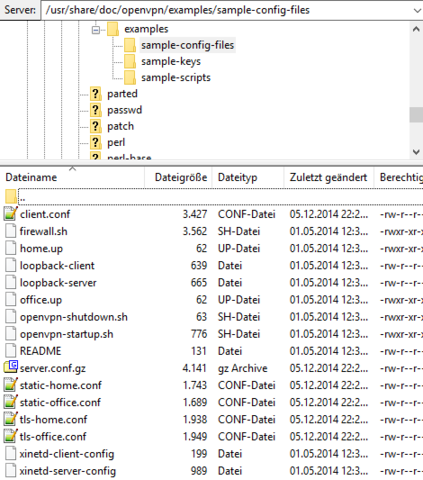The height and width of the screenshot is (480, 423).
Task: Select the sample-scripts folder in tree
Action: (x=176, y=78)
